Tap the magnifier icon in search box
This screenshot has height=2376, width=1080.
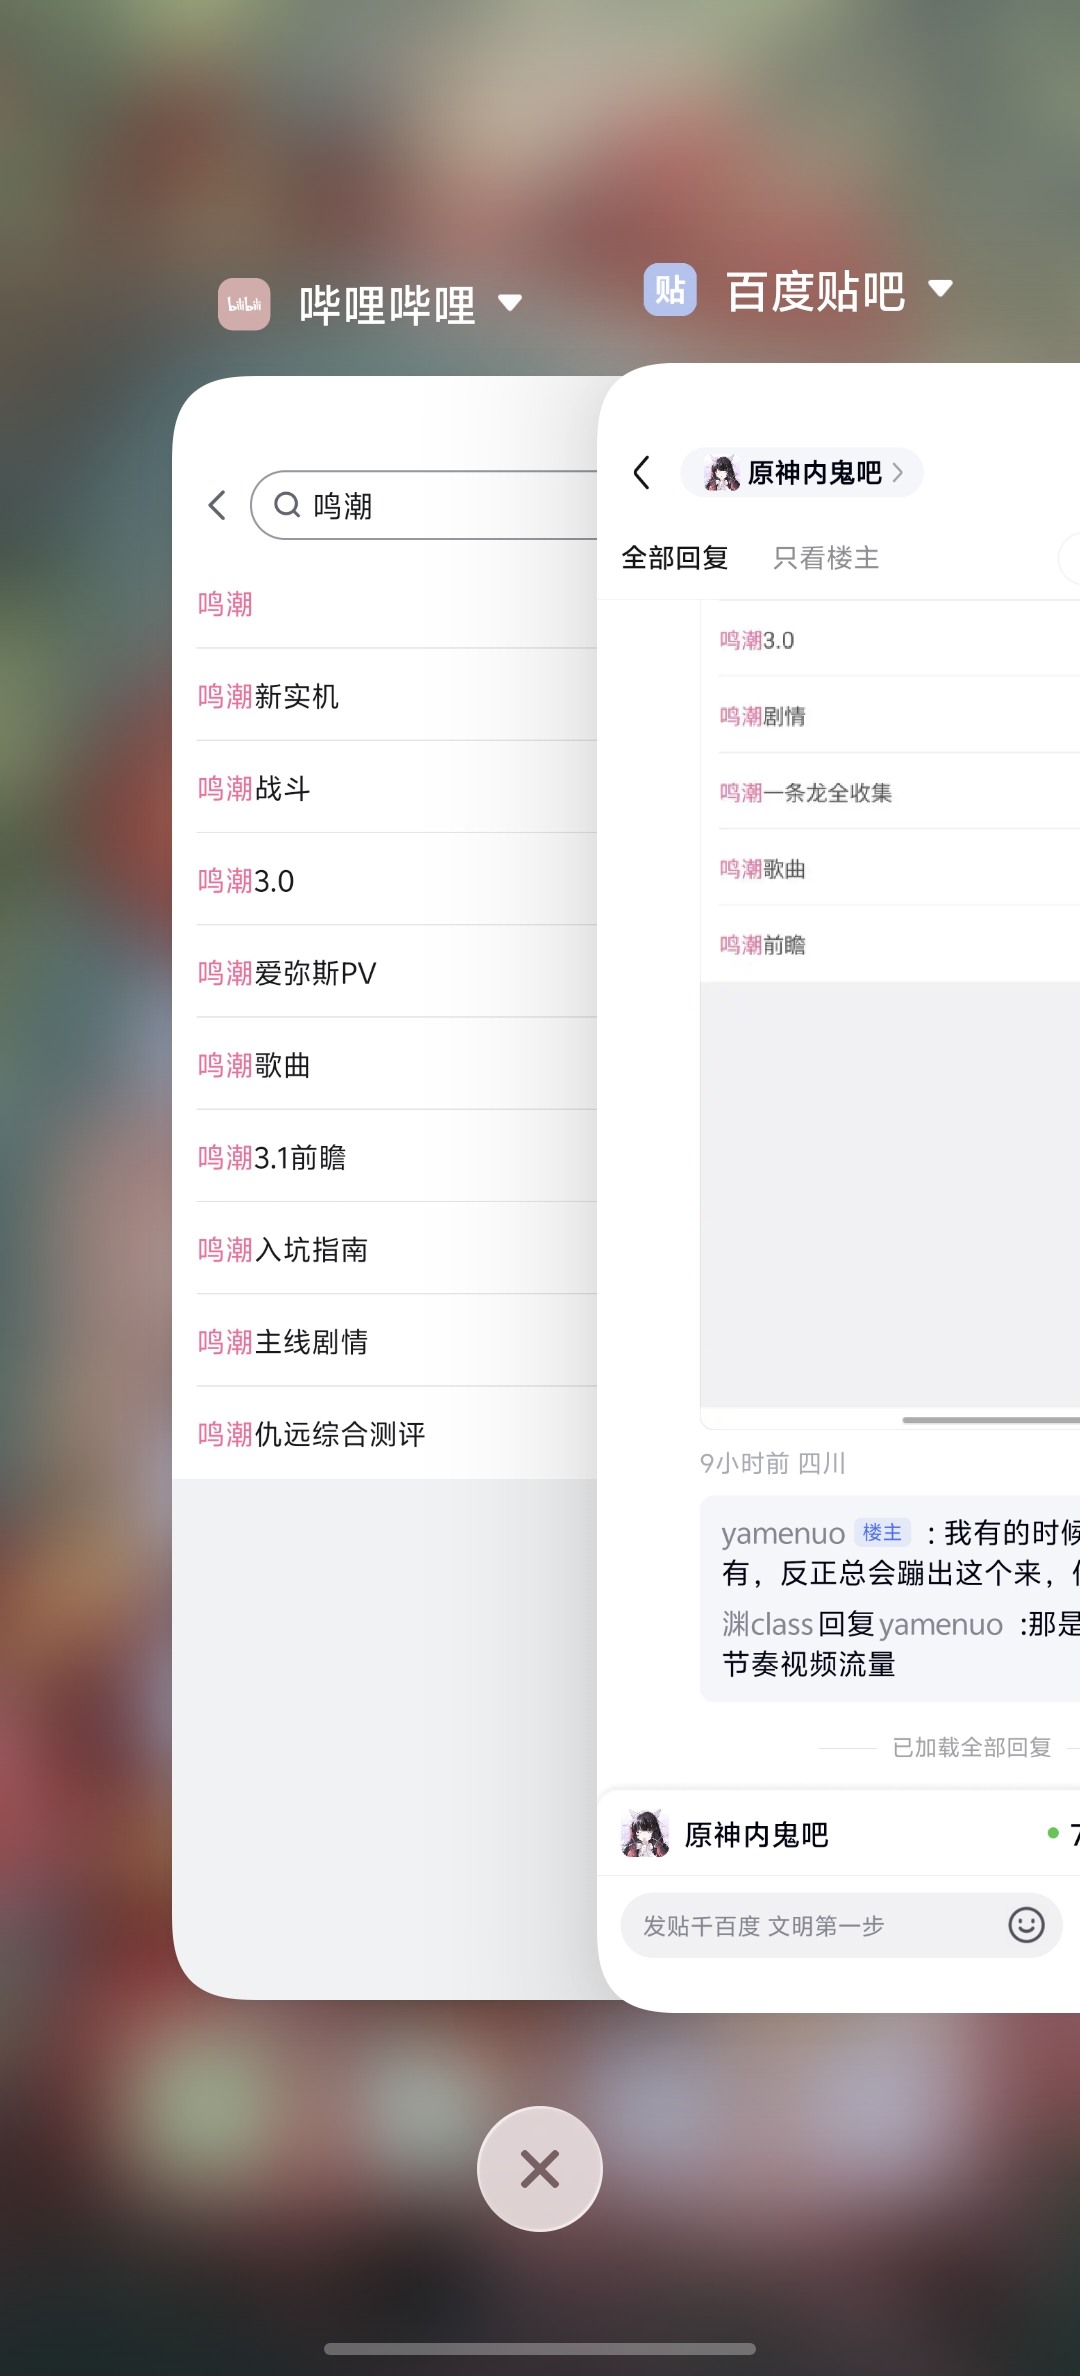[x=287, y=505]
